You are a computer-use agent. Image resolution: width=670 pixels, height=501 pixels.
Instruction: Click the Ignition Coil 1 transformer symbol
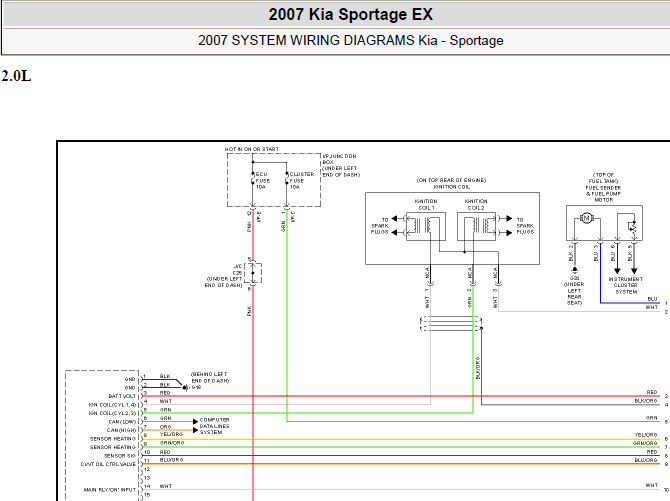[425, 225]
